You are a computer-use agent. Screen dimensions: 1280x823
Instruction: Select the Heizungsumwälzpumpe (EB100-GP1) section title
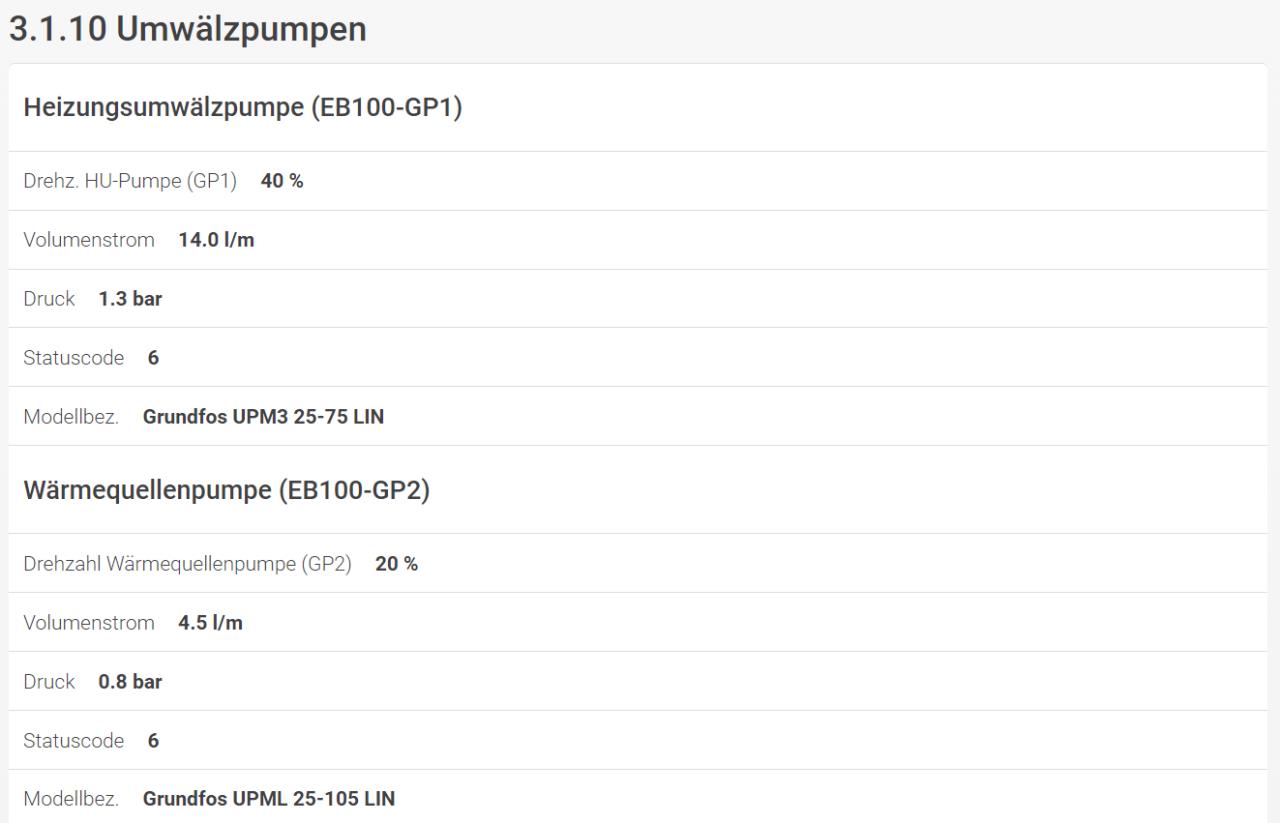coord(242,108)
